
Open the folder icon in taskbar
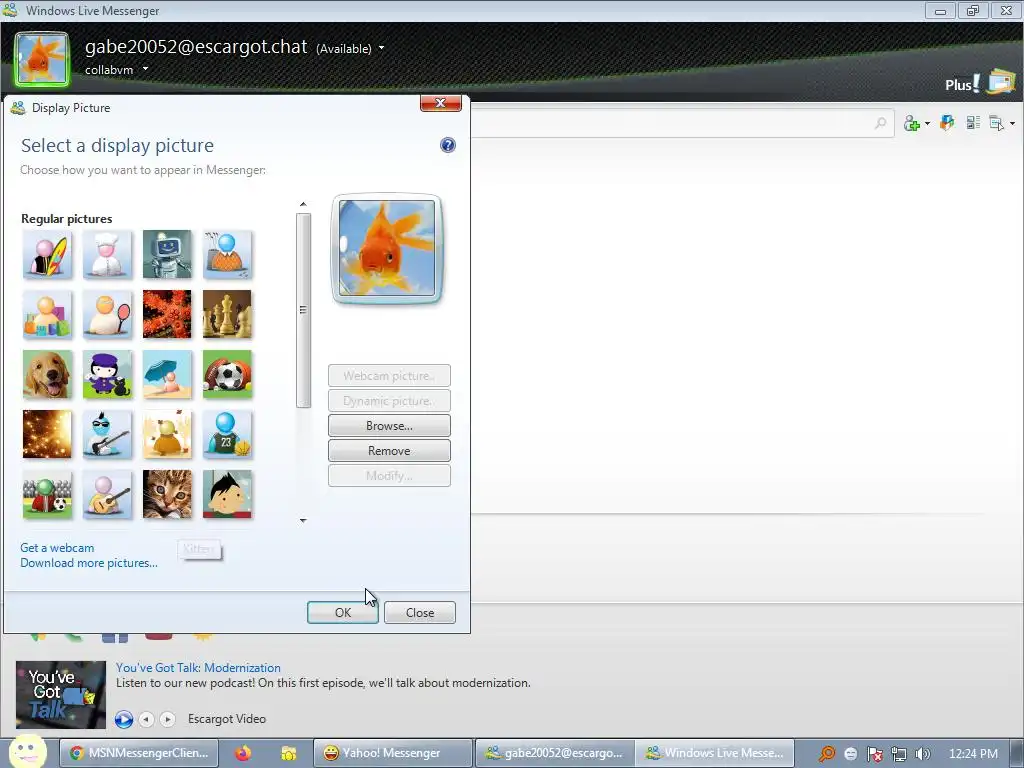(x=288, y=753)
